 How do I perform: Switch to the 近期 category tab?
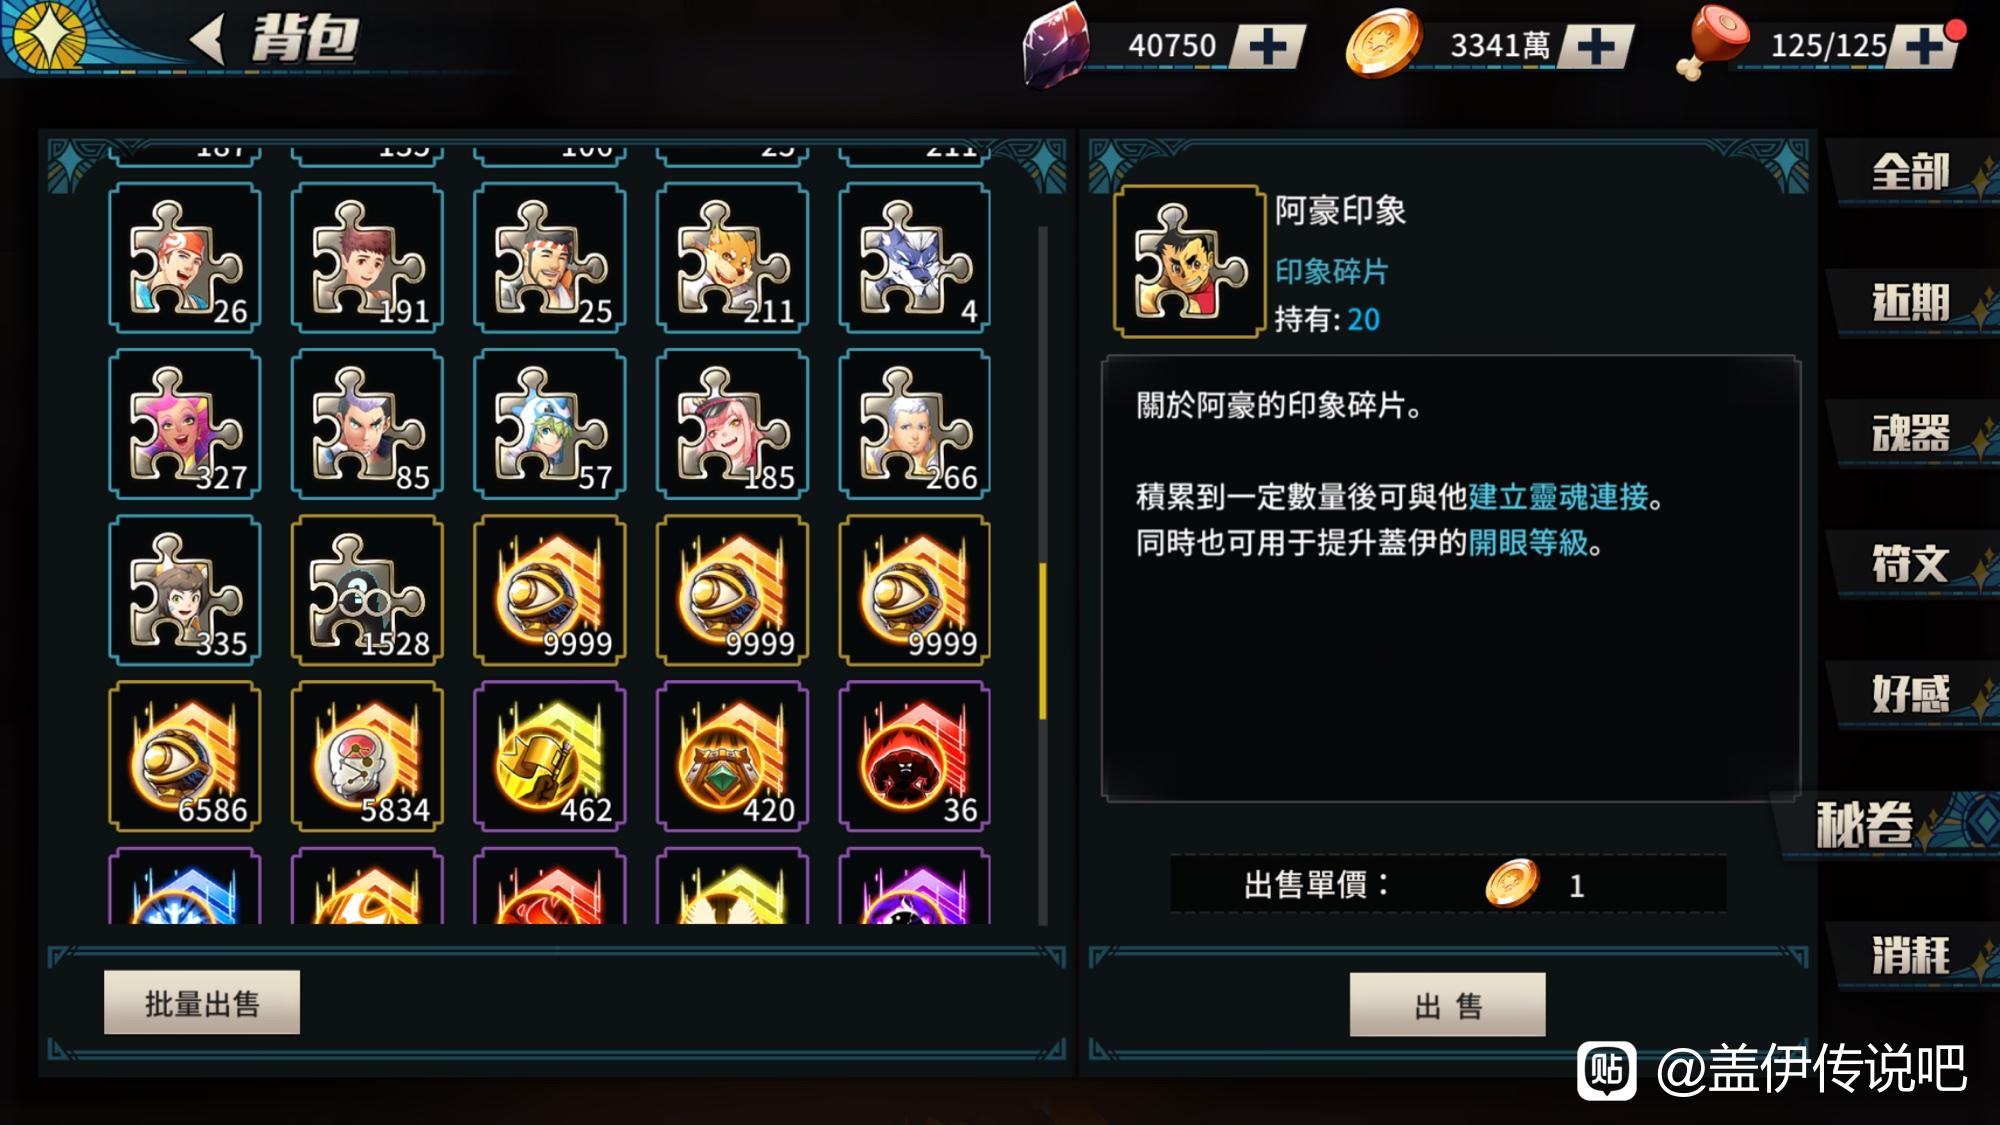click(1912, 303)
